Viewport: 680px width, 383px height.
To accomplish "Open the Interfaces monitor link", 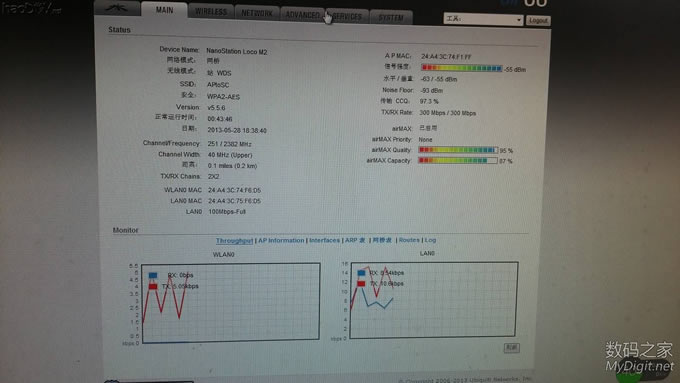I will pos(324,240).
